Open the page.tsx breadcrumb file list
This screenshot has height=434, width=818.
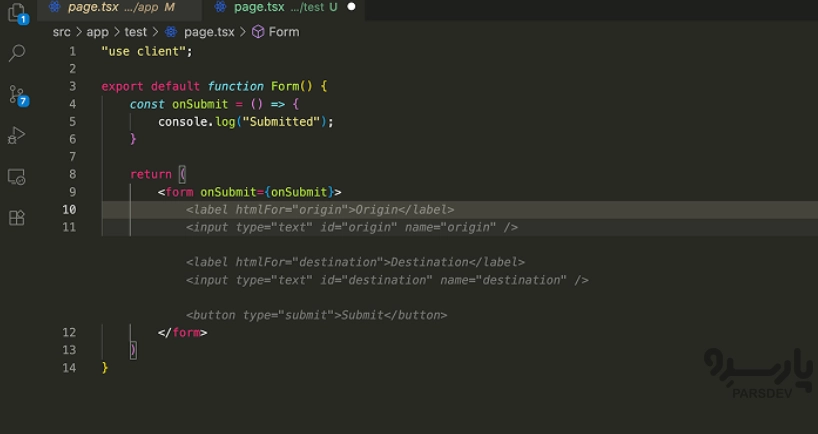point(208,32)
